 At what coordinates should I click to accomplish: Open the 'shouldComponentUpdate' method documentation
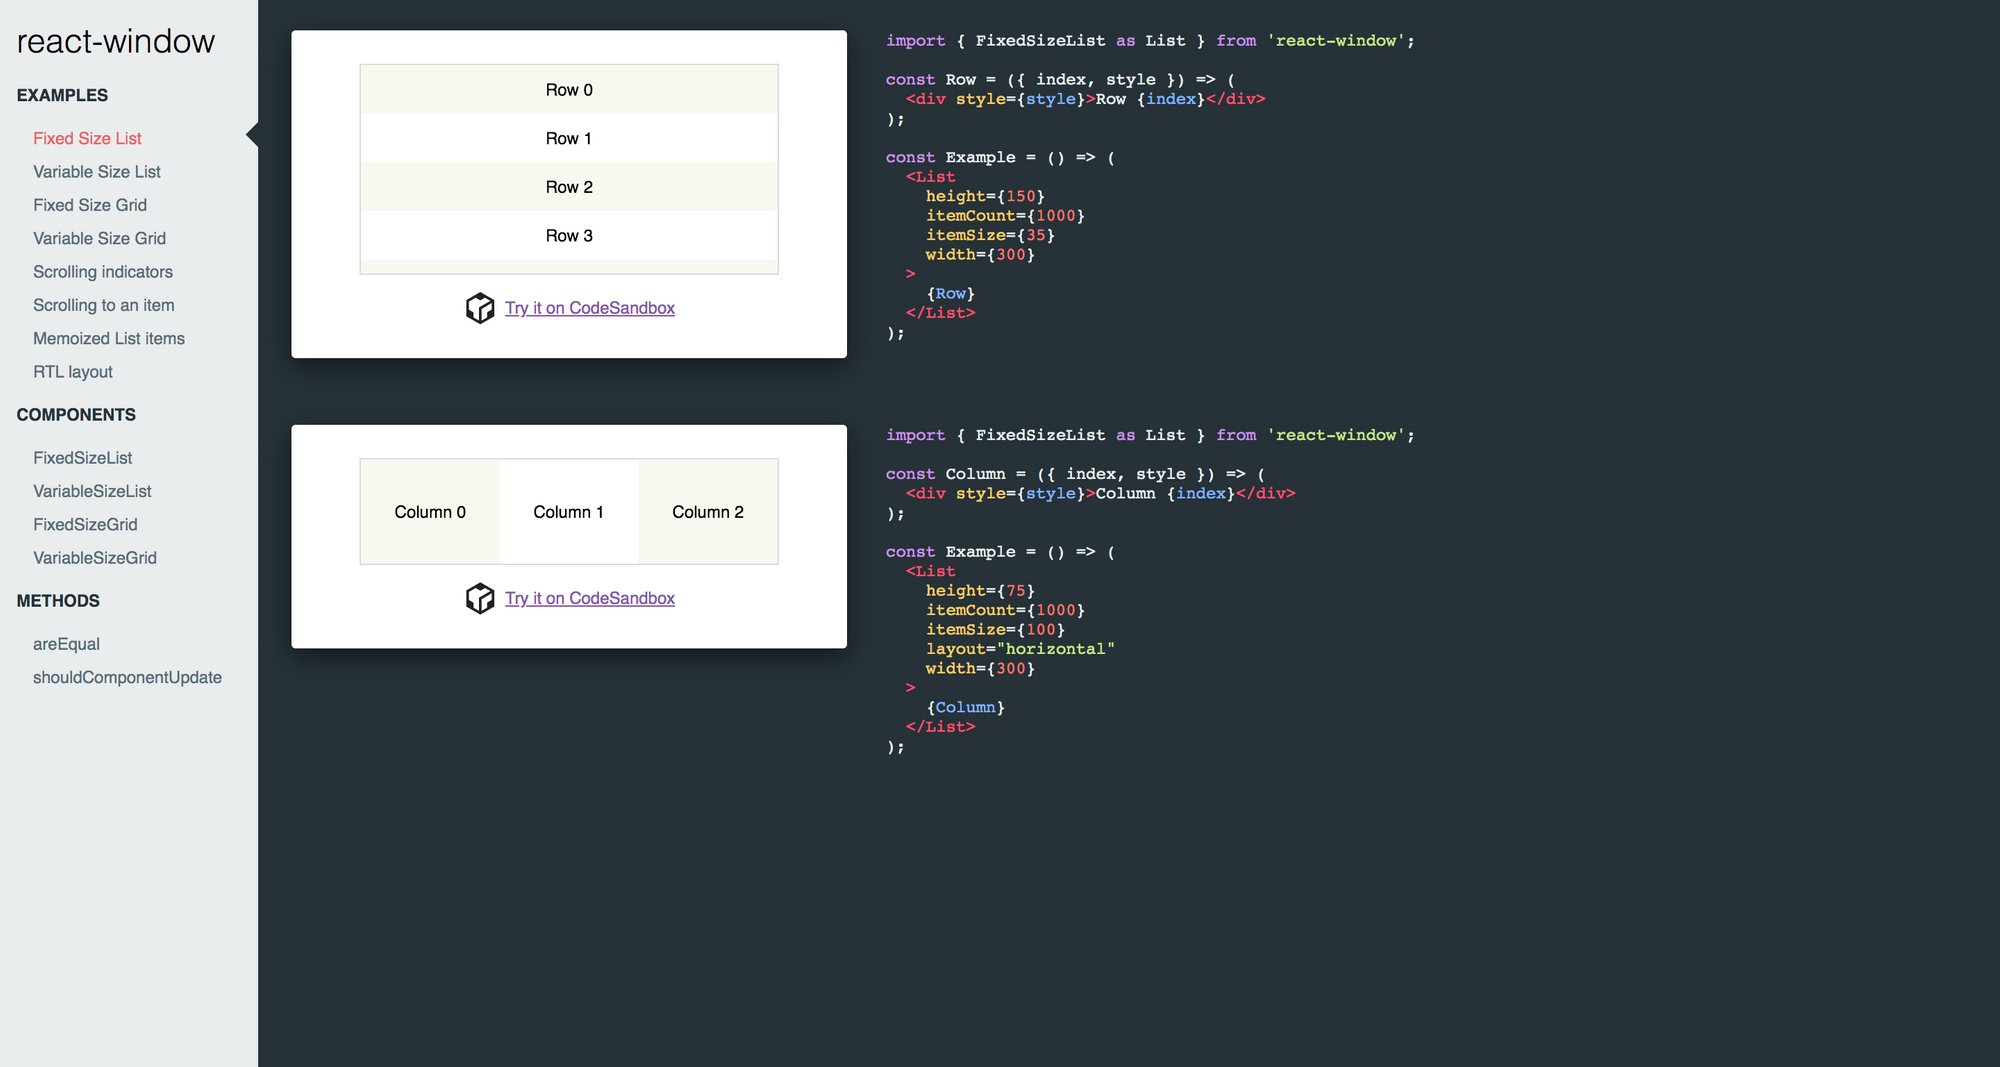128,677
